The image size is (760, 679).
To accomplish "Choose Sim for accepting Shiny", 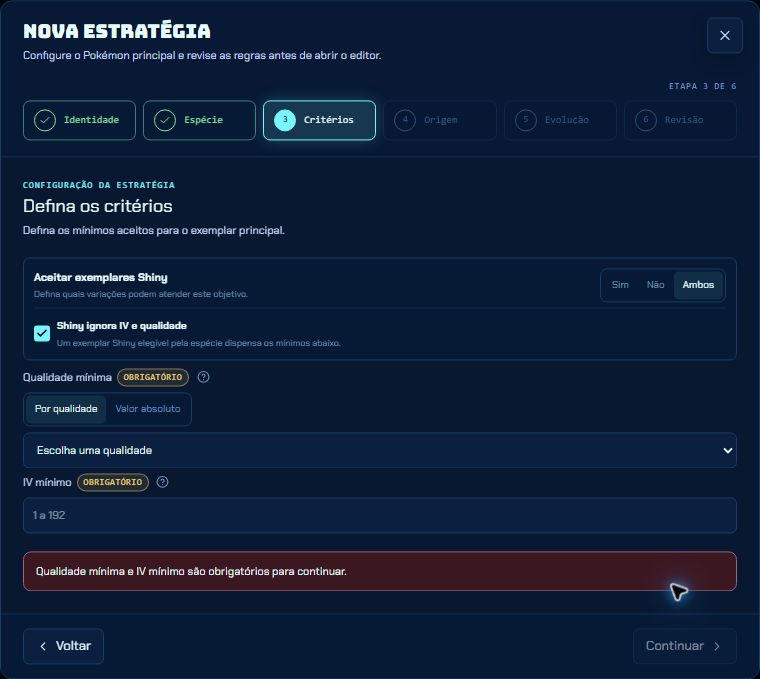I will pyautogui.click(x=620, y=285).
